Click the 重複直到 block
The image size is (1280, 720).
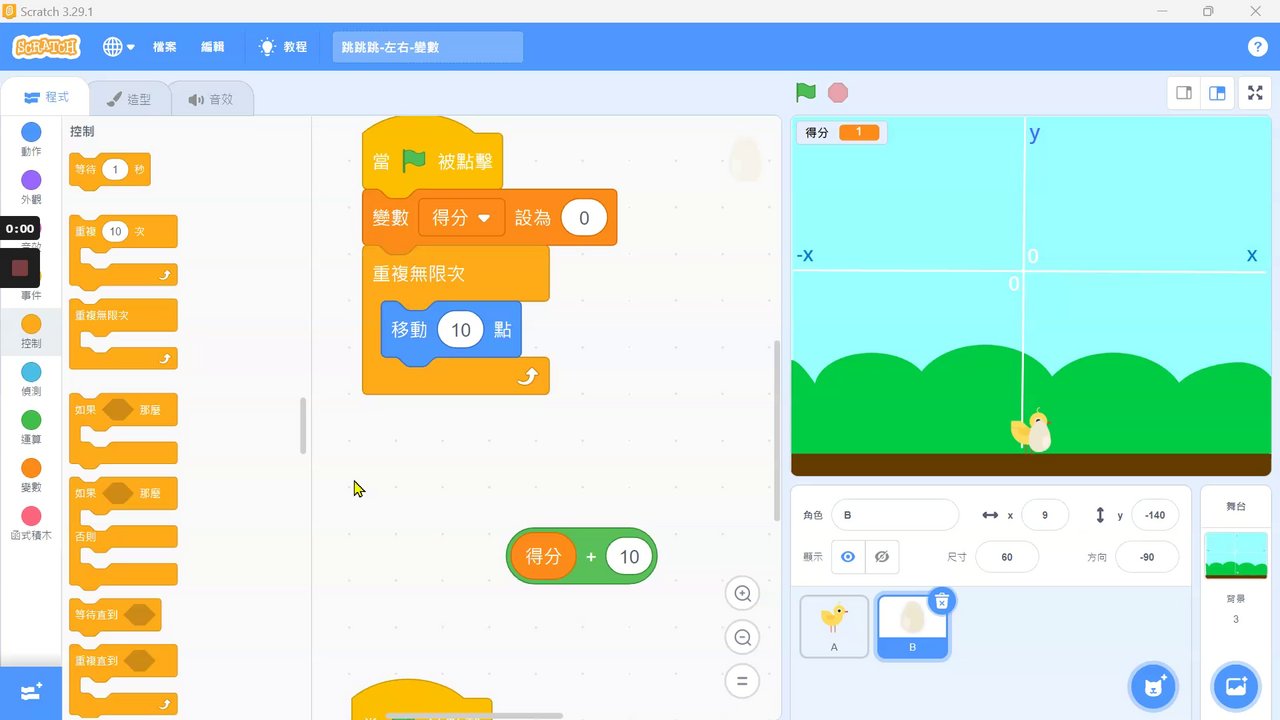pyautogui.click(x=123, y=678)
